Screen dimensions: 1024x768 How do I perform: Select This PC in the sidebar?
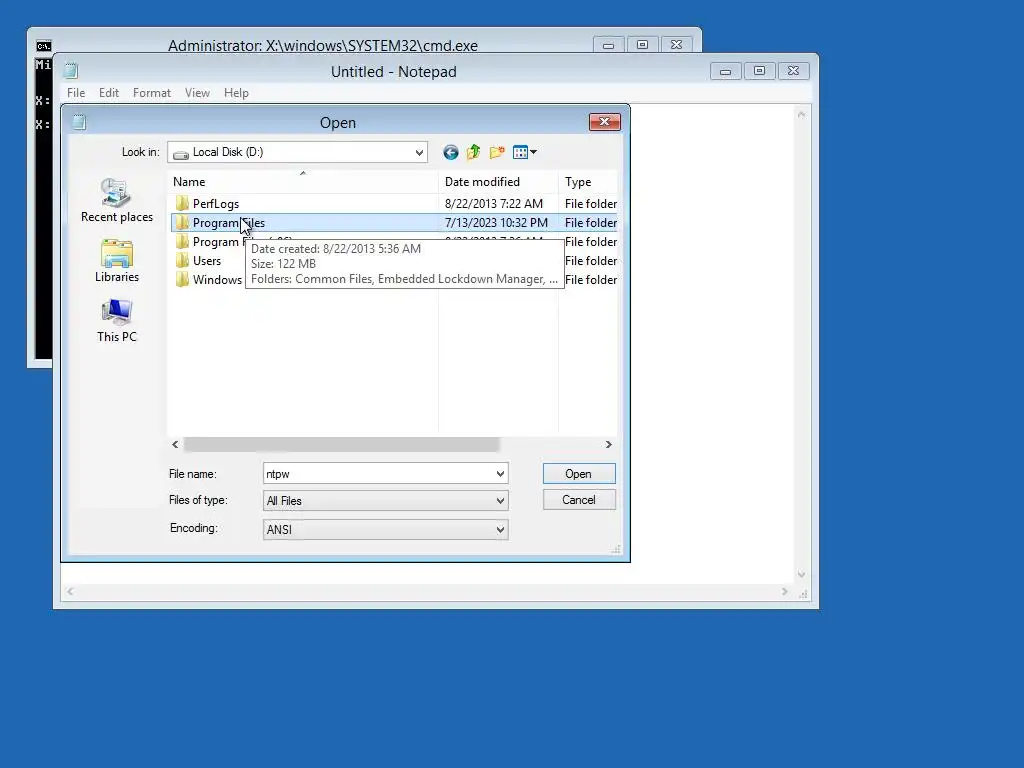pos(117,321)
